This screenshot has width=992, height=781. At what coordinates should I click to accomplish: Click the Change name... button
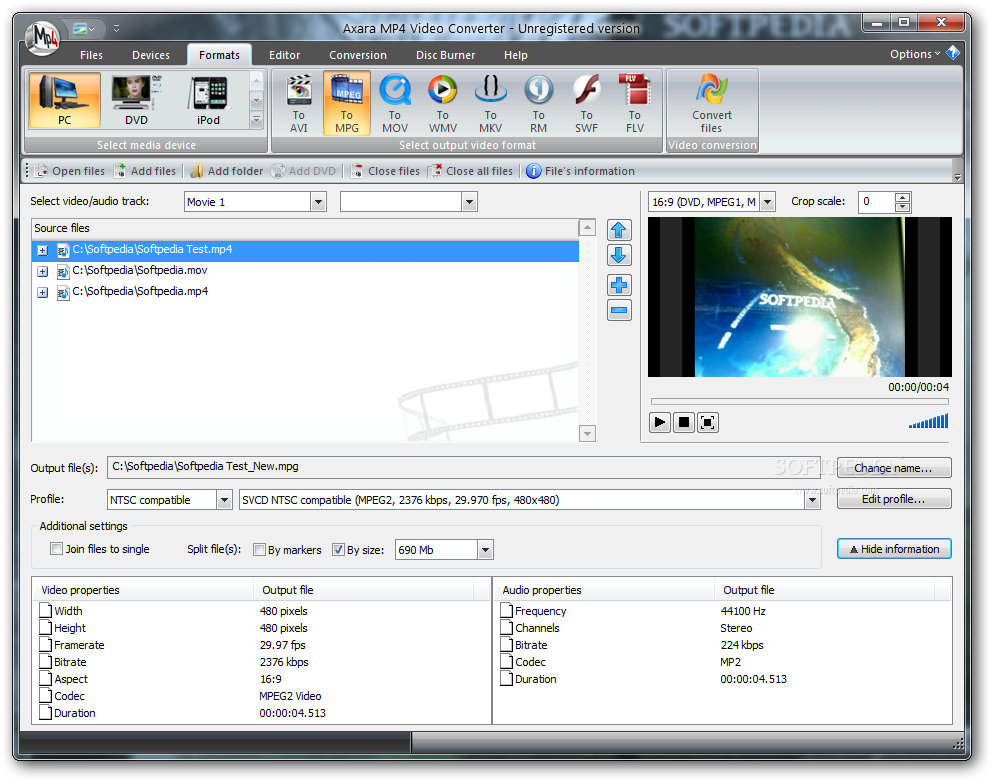(893, 468)
